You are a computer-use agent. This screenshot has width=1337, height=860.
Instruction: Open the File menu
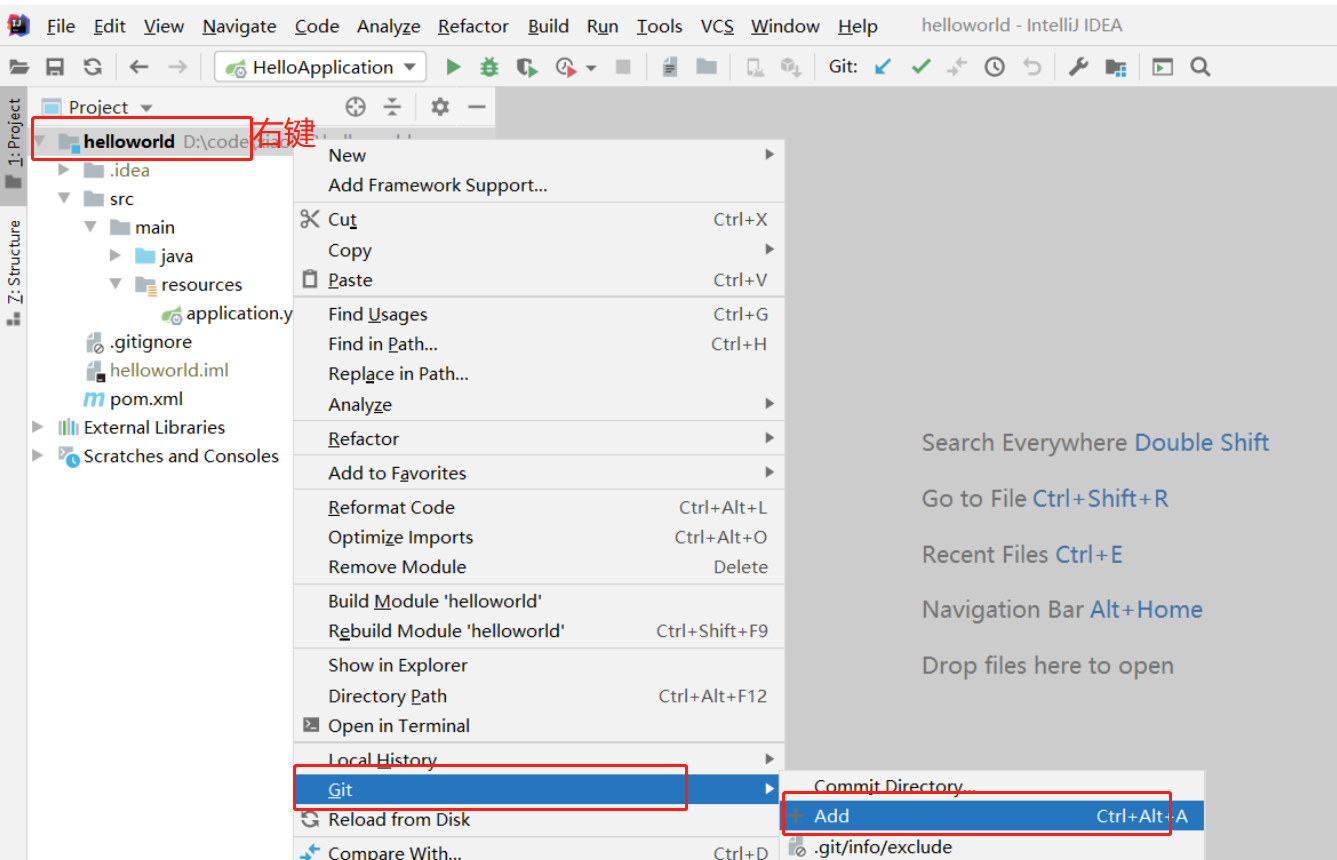tap(61, 26)
